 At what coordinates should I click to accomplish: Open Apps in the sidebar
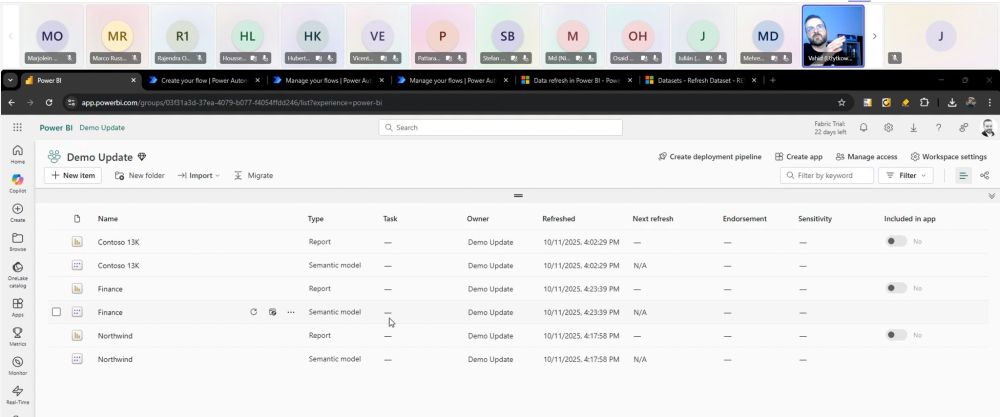17,307
